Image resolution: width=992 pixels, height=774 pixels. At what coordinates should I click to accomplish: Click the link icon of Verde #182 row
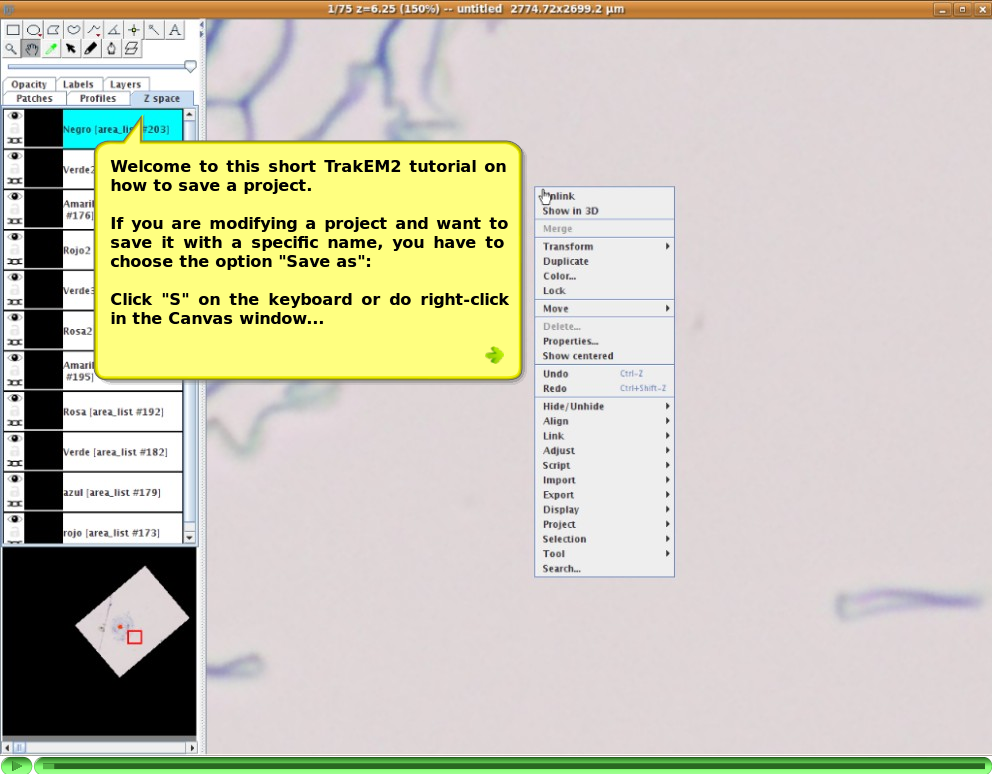[x=15, y=463]
